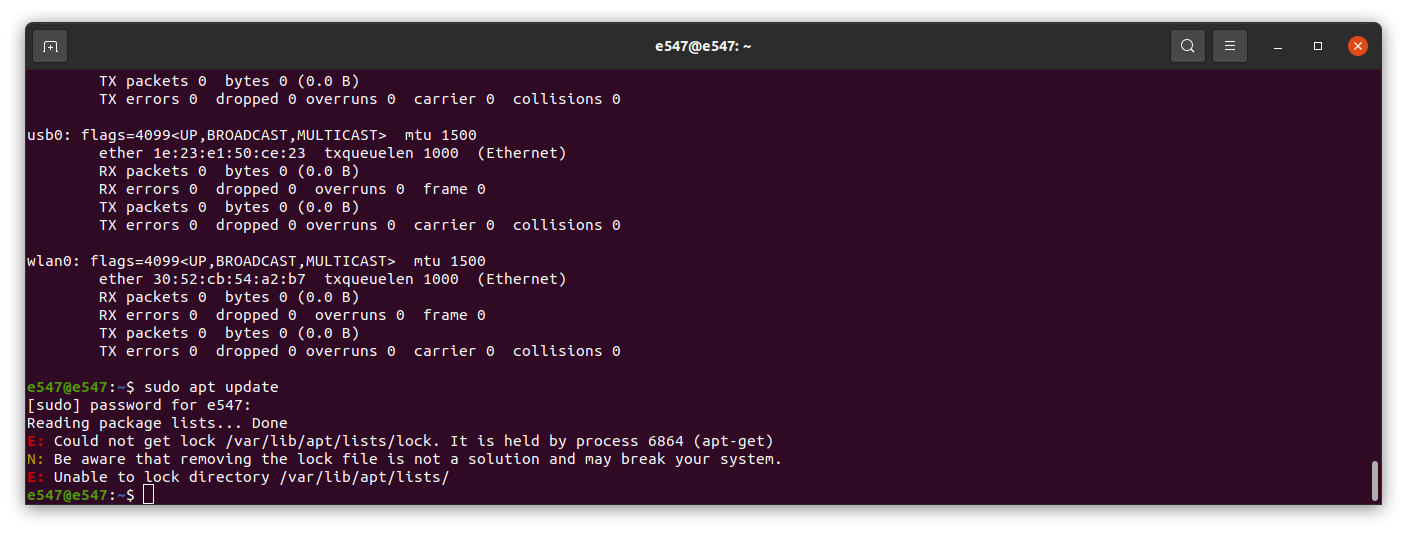Open a new terminal tab
This screenshot has width=1407, height=533.
point(50,46)
